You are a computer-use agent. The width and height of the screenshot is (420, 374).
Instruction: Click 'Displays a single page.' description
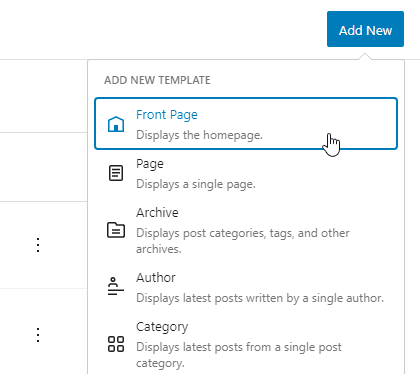tap(196, 184)
